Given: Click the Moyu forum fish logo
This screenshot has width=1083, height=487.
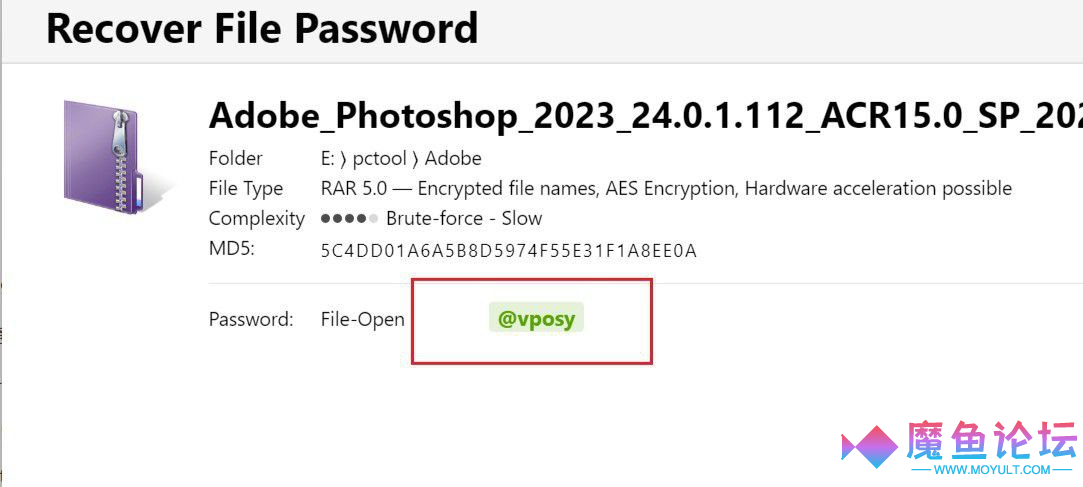Looking at the screenshot, I should [869, 446].
